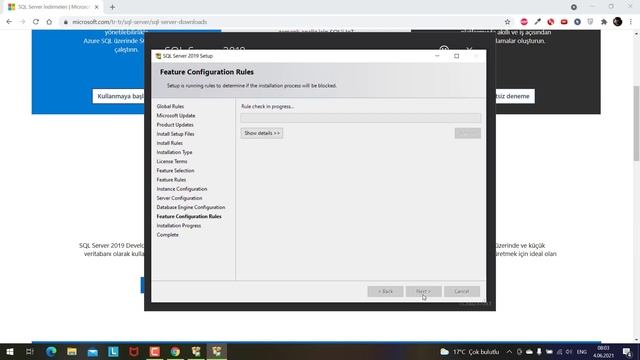Open Chrome's three-dot menu
Image resolution: width=640 pixels, height=360 pixels.
click(x=631, y=22)
